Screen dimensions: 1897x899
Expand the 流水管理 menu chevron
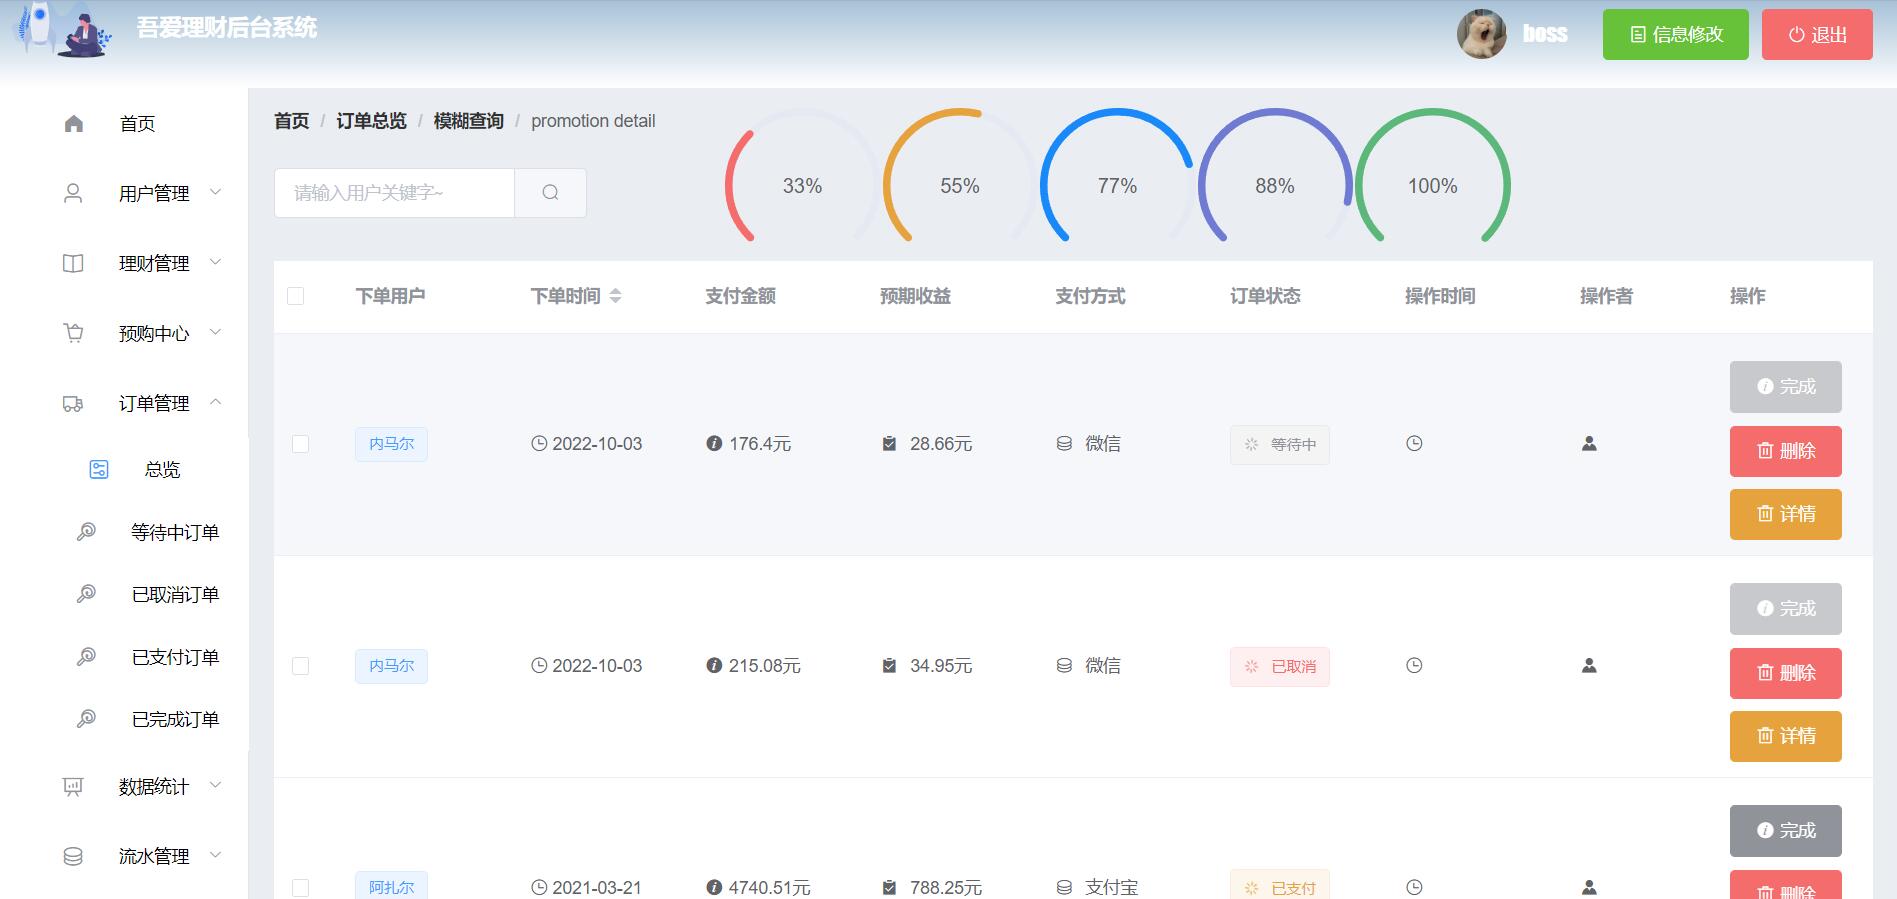215,855
